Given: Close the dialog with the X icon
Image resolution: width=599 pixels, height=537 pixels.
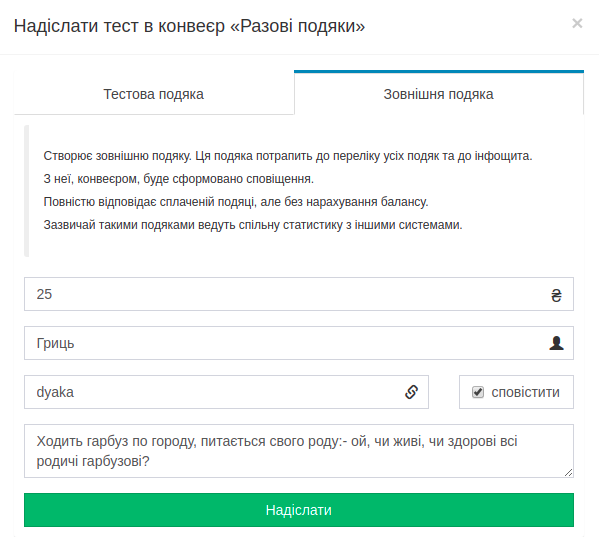Looking at the screenshot, I should pos(577,23).
